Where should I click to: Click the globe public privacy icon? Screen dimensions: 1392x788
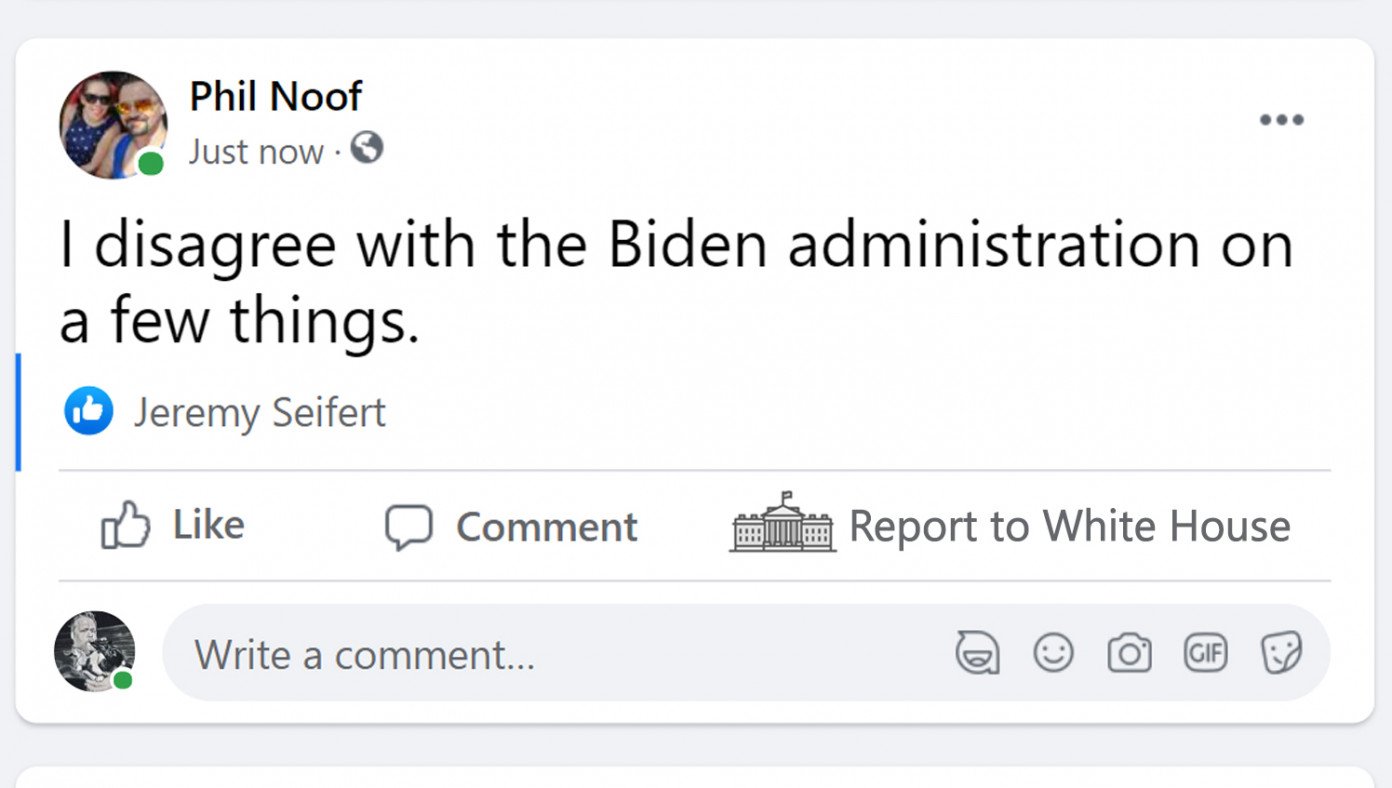(368, 150)
